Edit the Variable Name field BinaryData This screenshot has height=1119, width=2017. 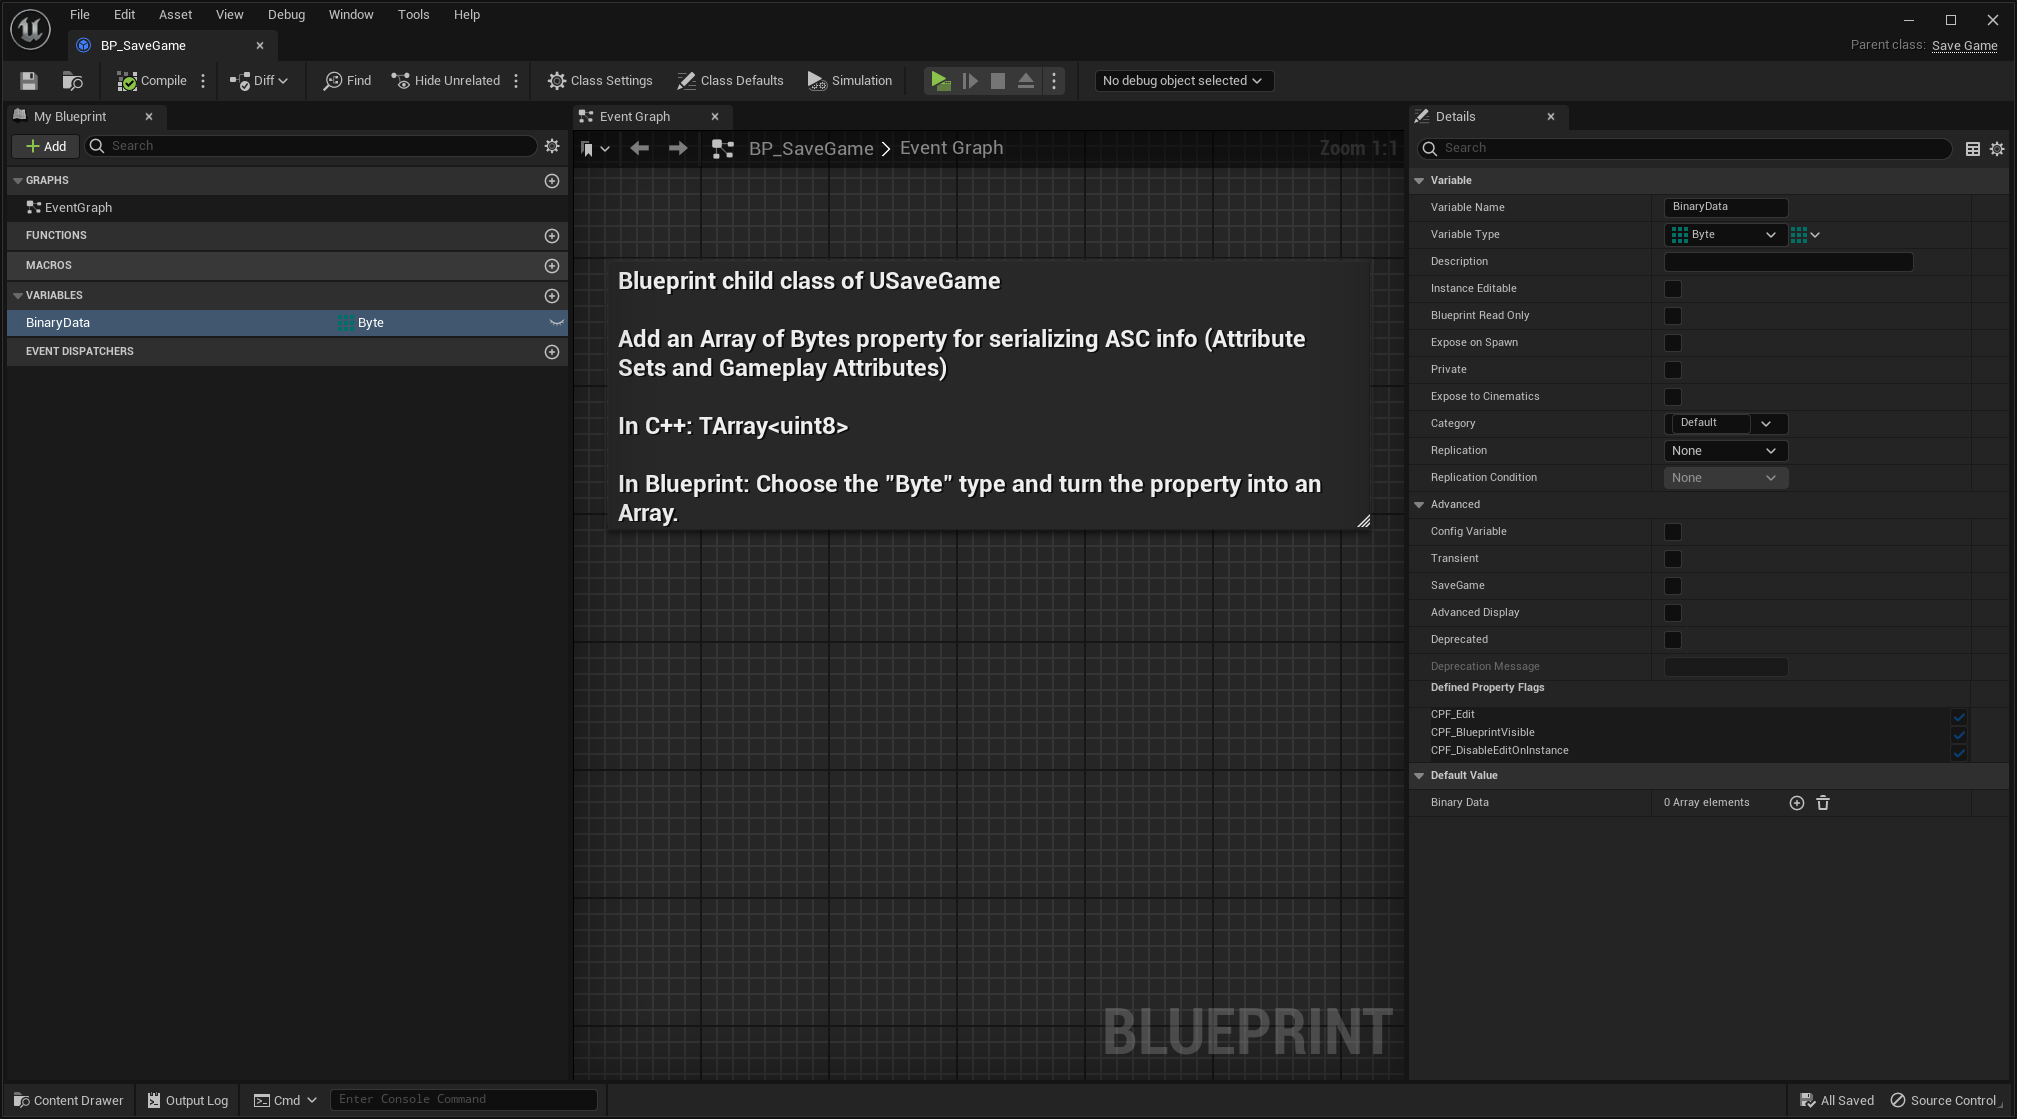tap(1725, 207)
